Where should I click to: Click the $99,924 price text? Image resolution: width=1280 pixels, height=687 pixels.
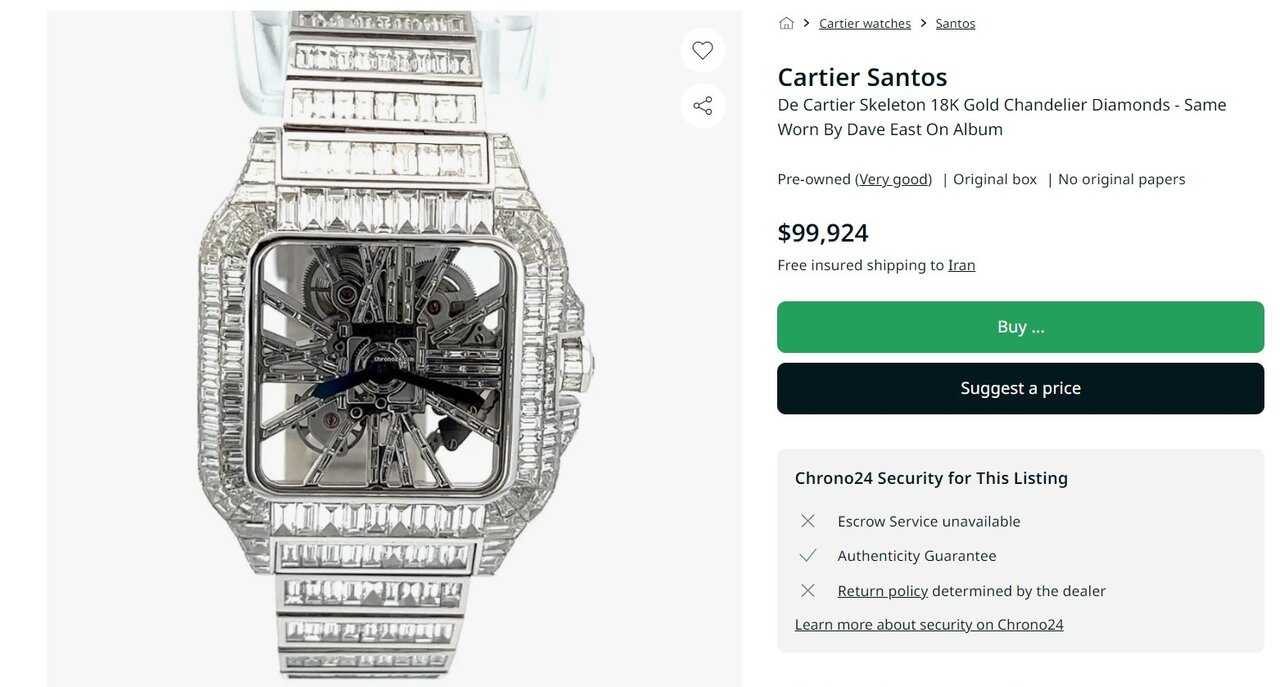823,233
